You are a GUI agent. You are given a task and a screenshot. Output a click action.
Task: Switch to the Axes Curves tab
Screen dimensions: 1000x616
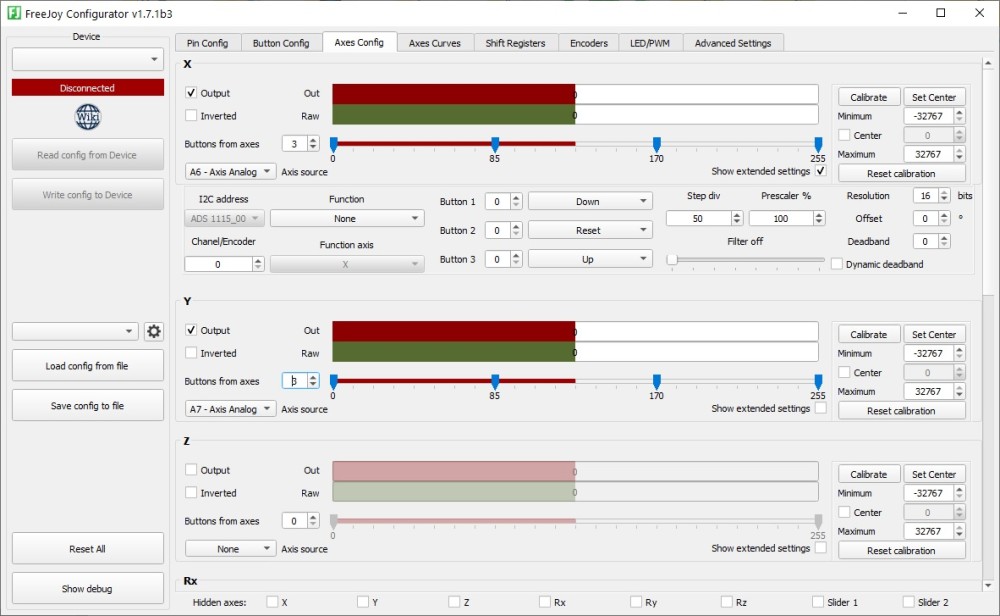(434, 43)
